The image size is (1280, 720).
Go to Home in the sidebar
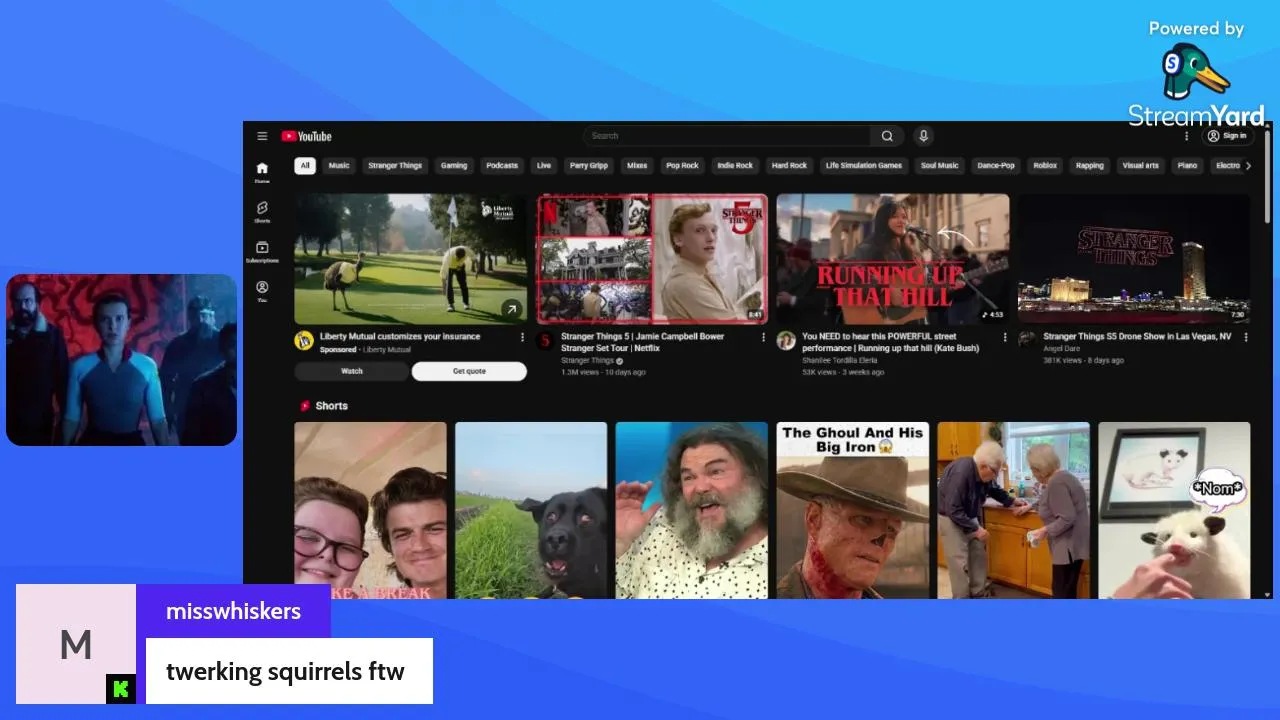point(262,172)
